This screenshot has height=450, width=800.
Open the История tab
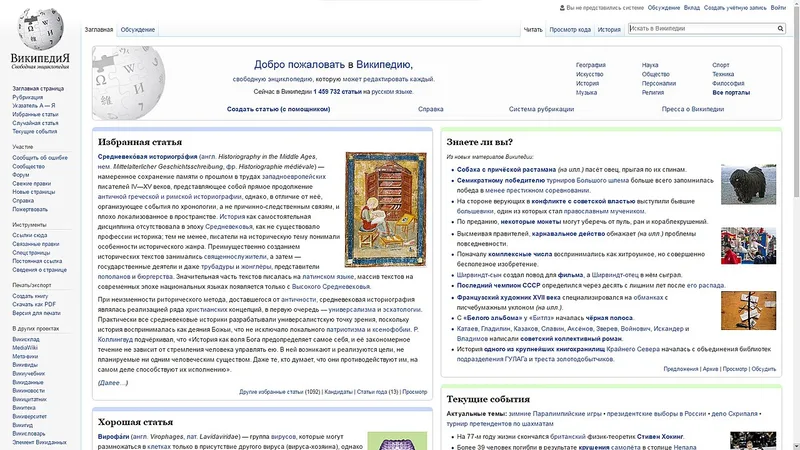(x=609, y=30)
